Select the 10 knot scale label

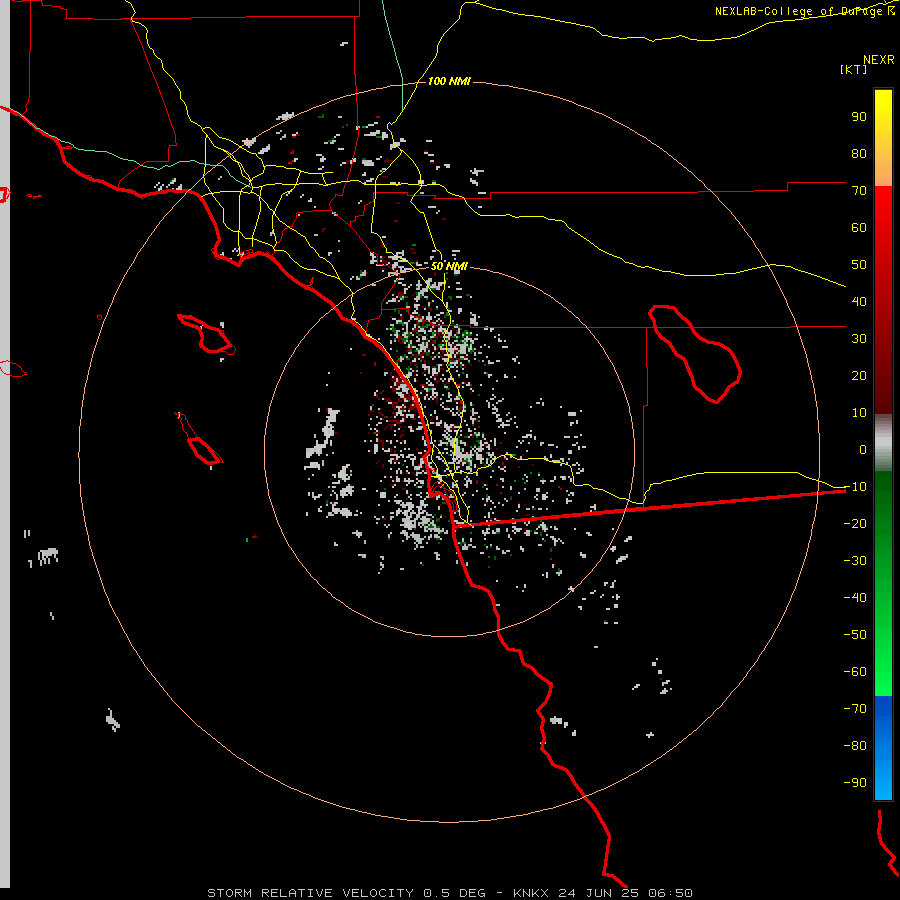tap(859, 413)
